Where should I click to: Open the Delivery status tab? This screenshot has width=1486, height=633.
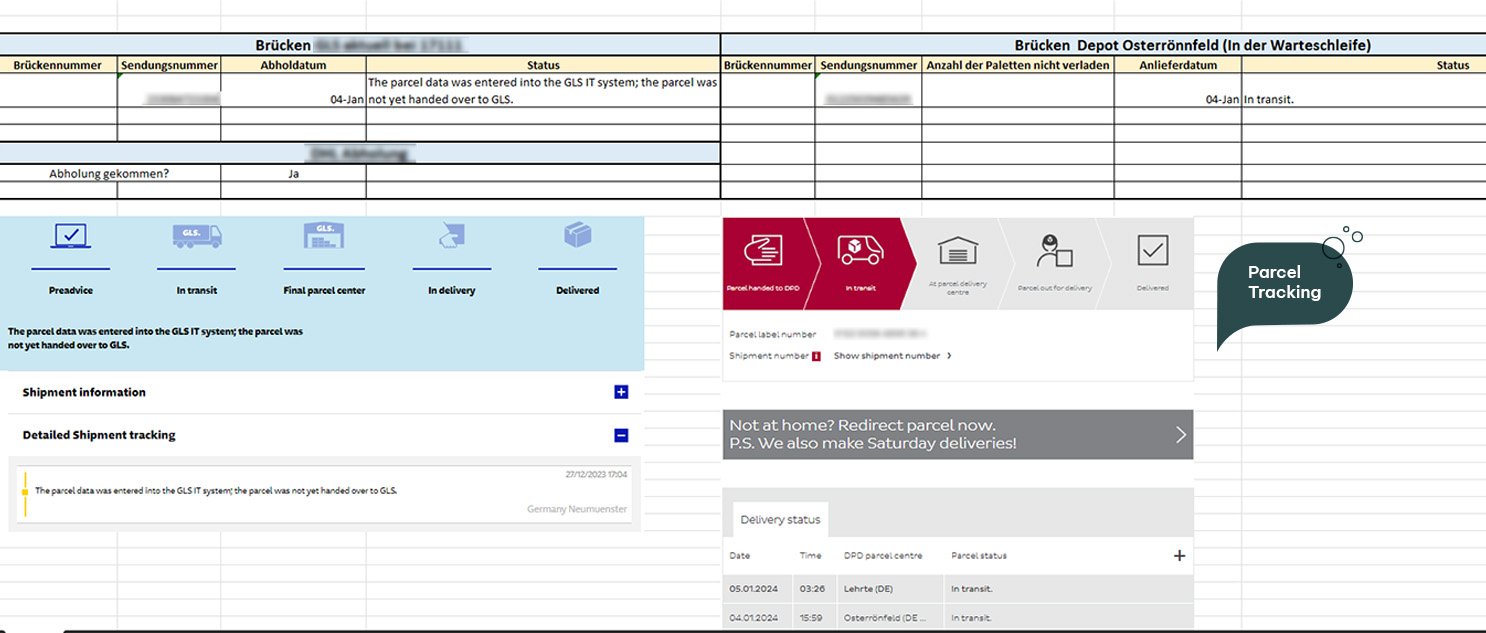point(780,520)
